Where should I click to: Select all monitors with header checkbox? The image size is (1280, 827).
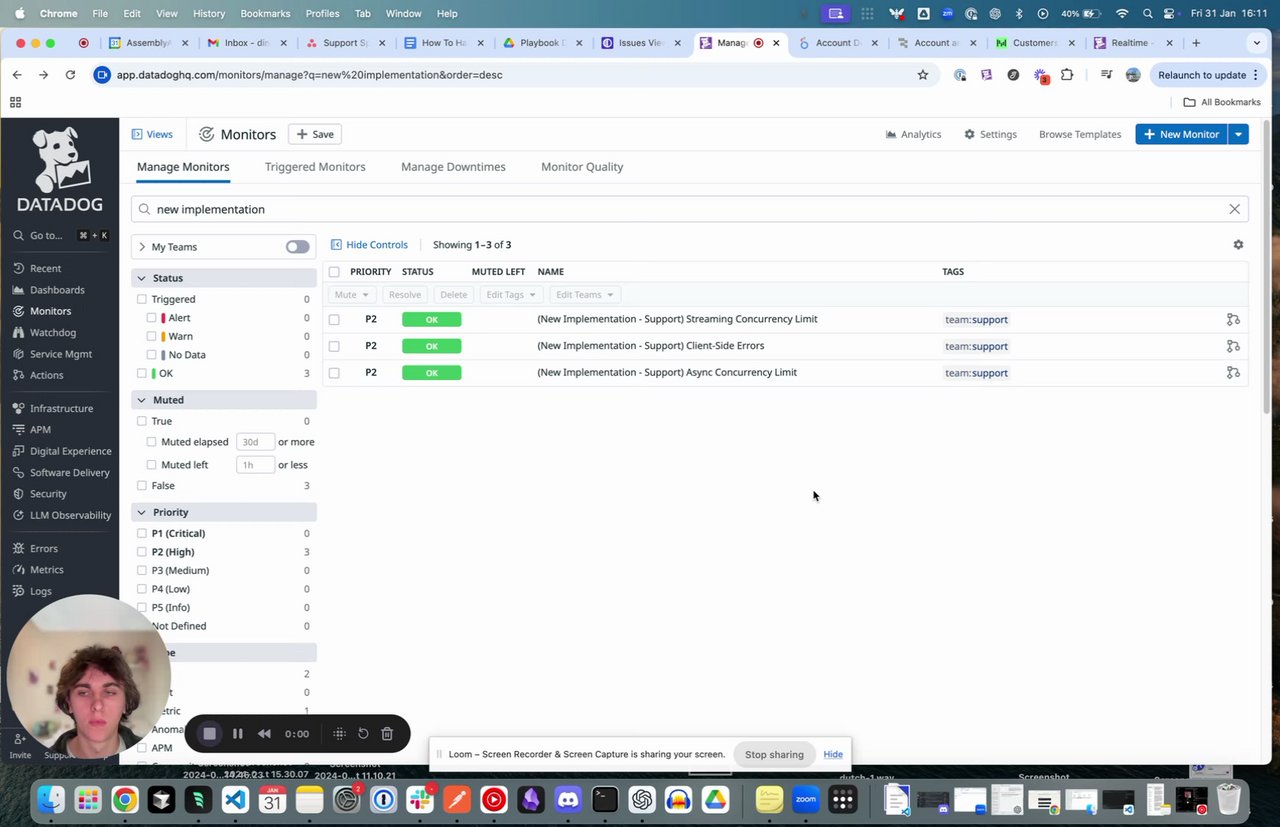(334, 272)
